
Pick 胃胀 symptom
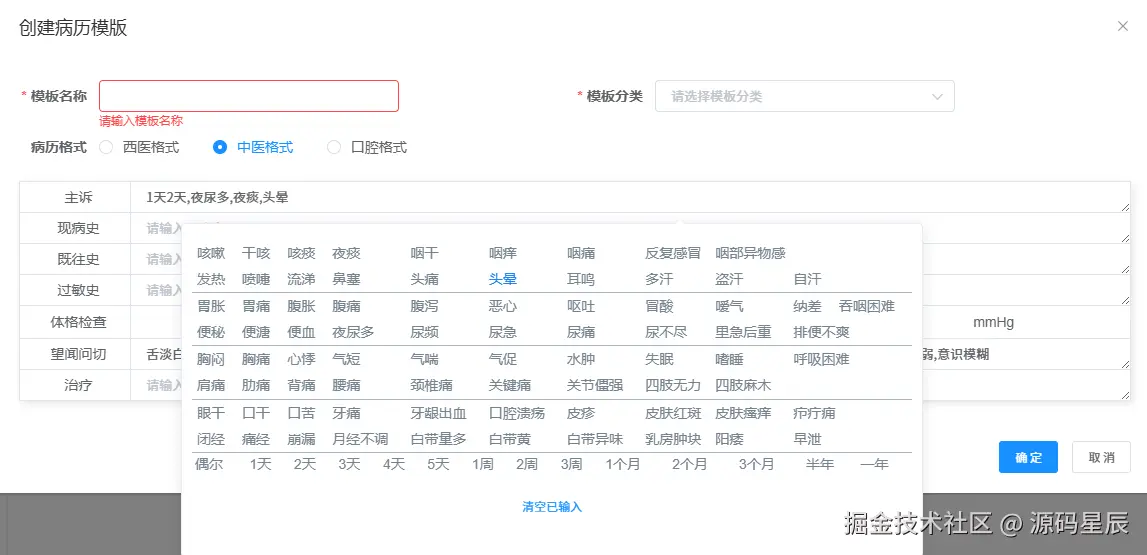[211, 306]
